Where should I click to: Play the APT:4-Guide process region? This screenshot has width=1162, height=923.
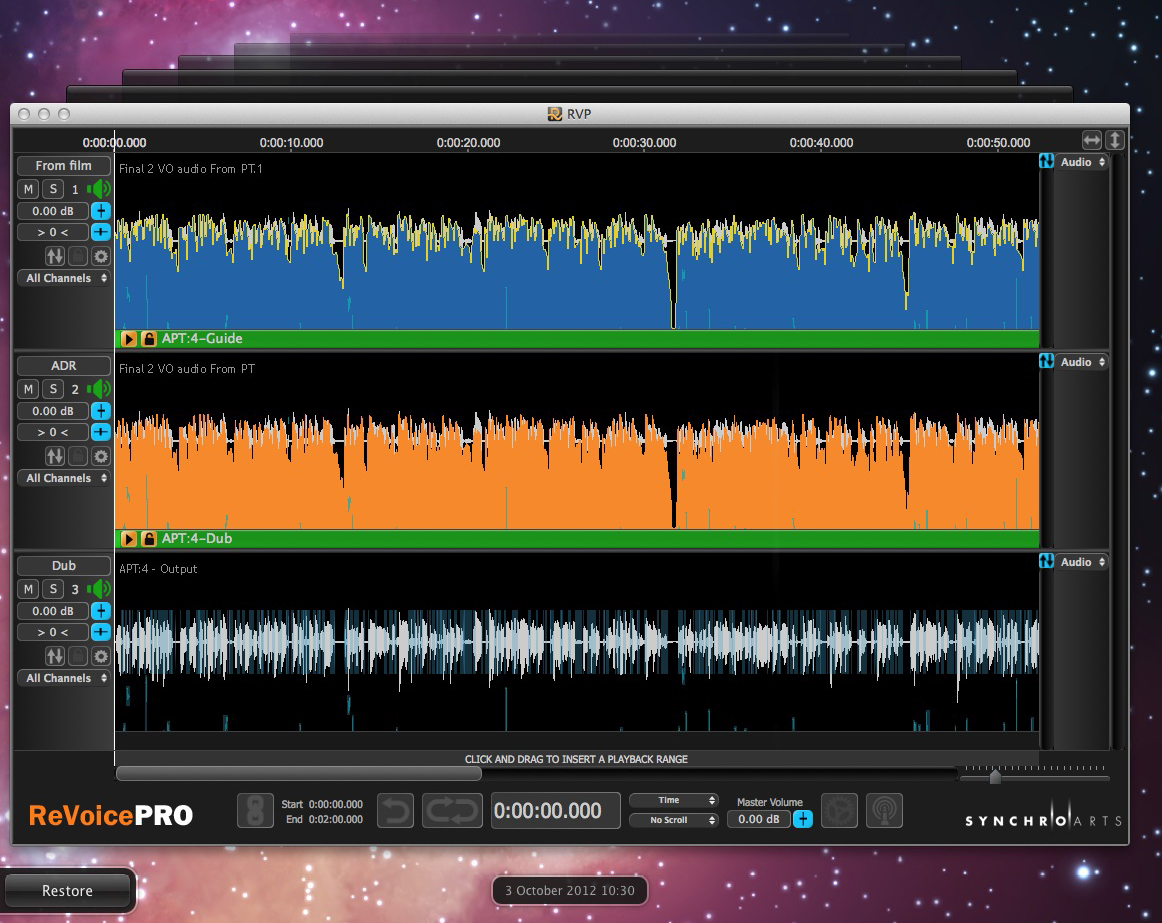click(x=129, y=339)
